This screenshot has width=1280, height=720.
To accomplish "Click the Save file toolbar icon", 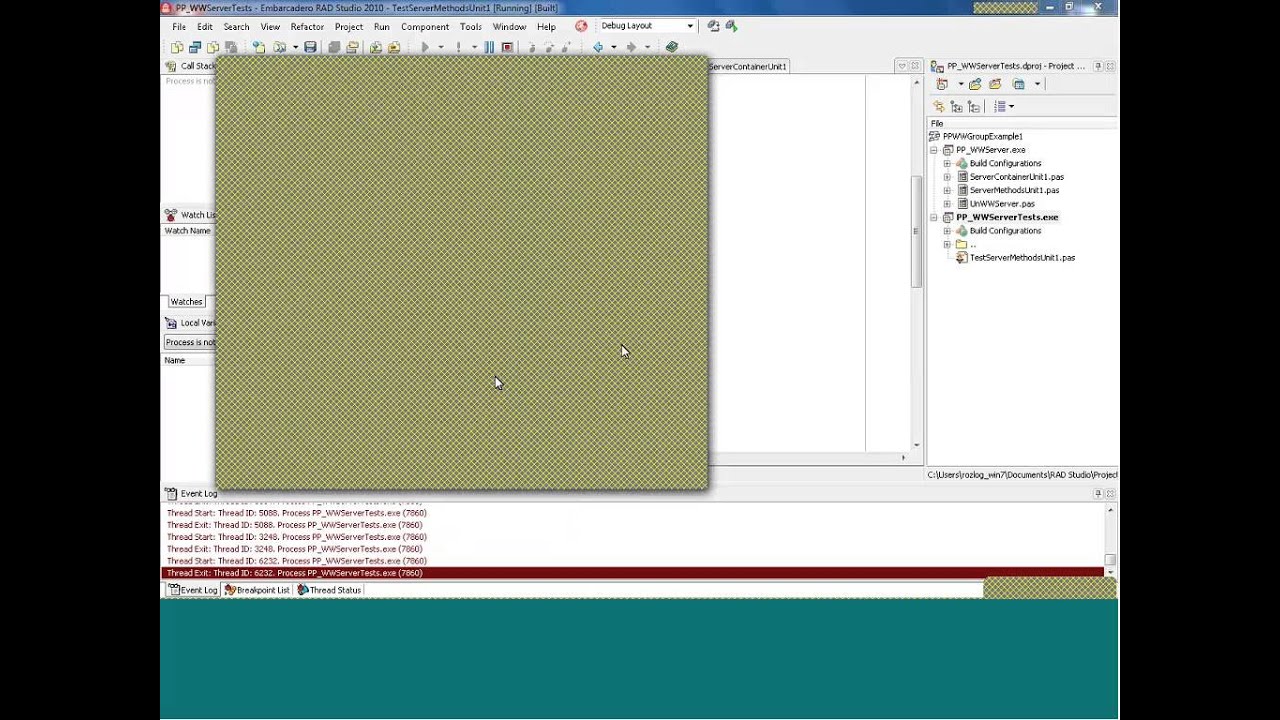I will click(x=311, y=47).
